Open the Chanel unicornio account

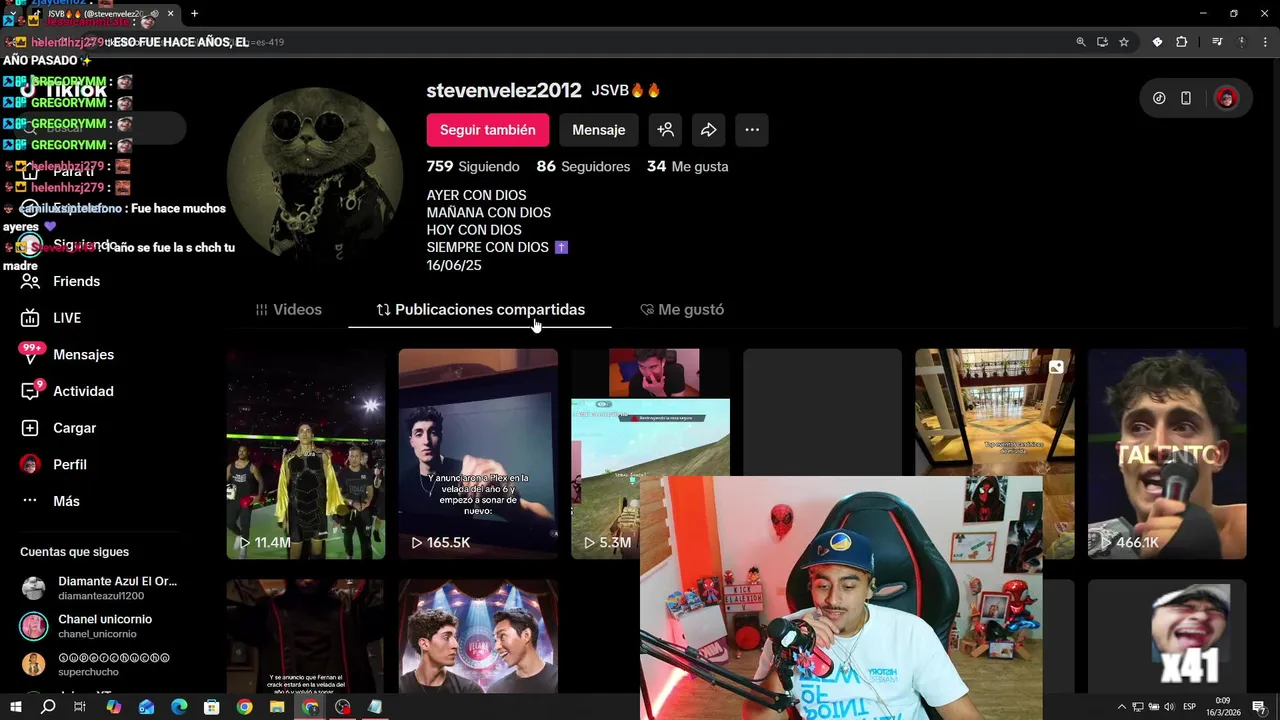click(87, 626)
